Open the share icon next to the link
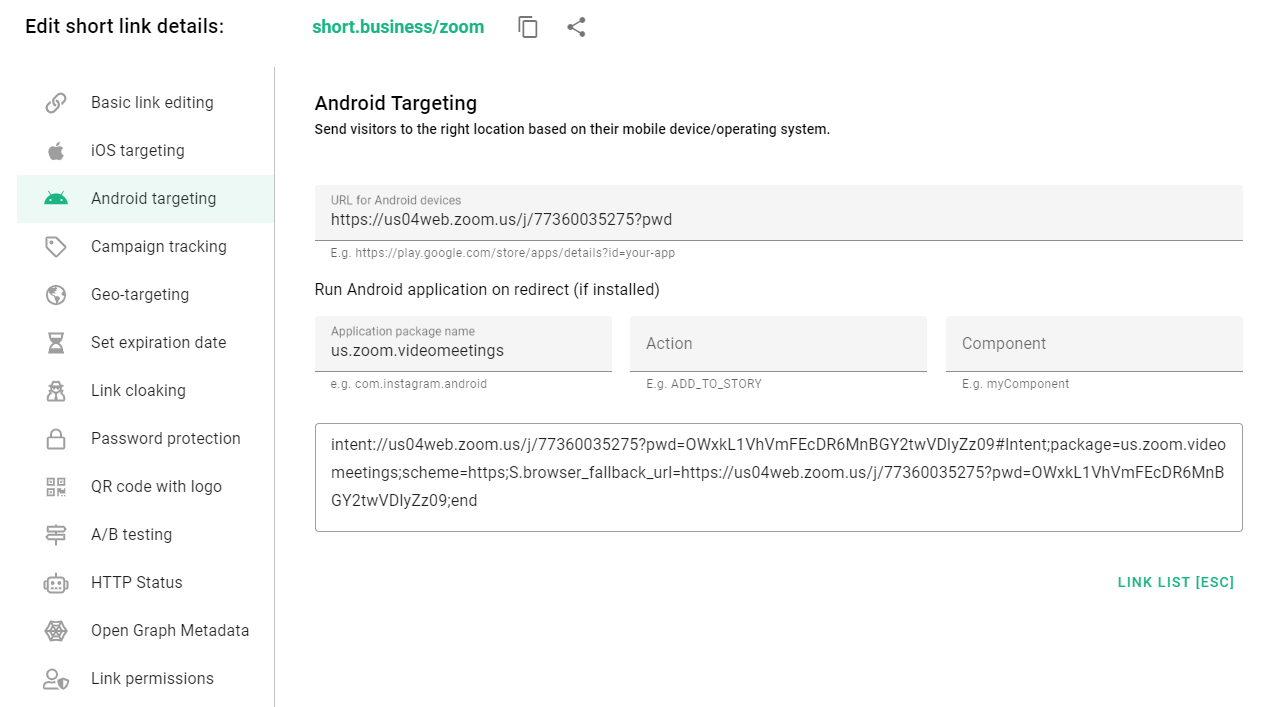This screenshot has width=1282, height=707. (x=576, y=27)
